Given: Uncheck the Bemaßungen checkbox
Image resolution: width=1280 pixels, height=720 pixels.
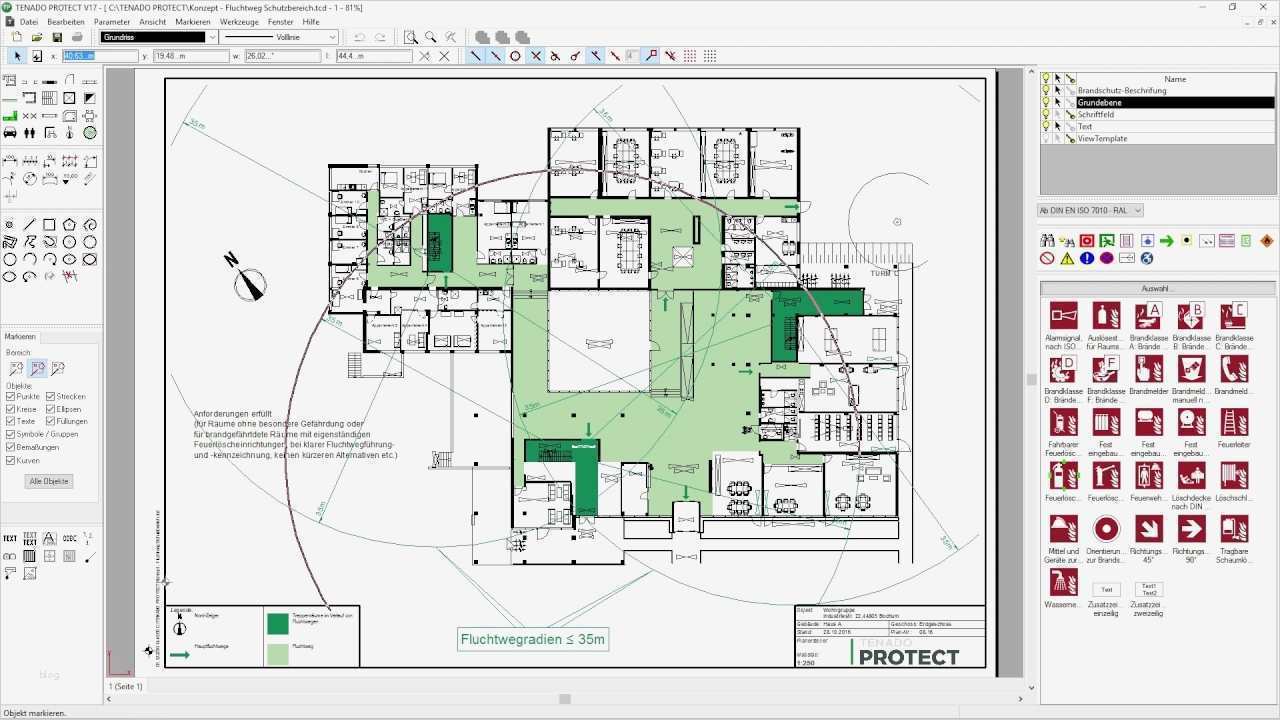Looking at the screenshot, I should (x=10, y=447).
